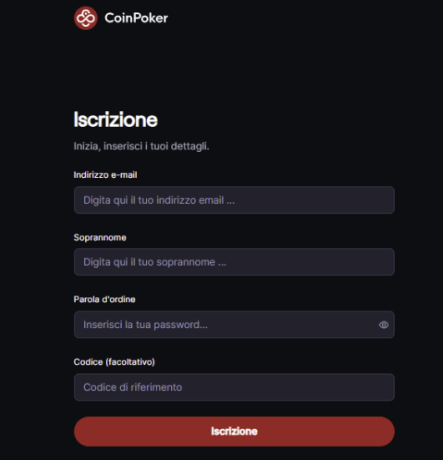The height and width of the screenshot is (460, 443).
Task: Toggle password visibility in Parola d'ordine
Action: click(x=384, y=325)
